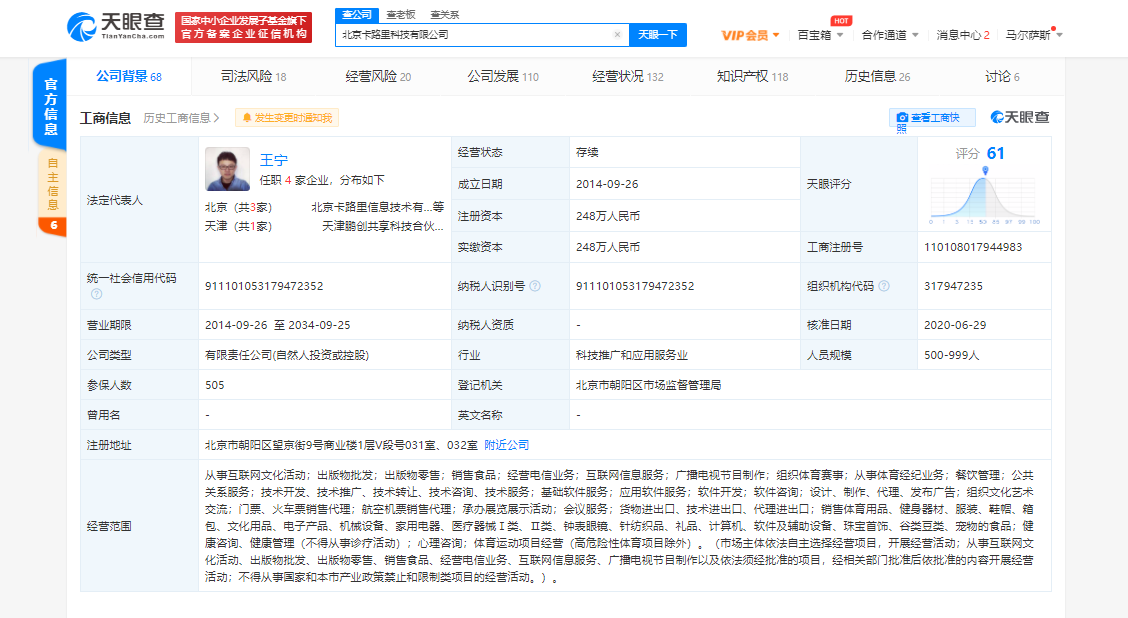Viewport: 1128px width, 618px height.
Task: Clear search box with the X icon
Action: coord(617,35)
